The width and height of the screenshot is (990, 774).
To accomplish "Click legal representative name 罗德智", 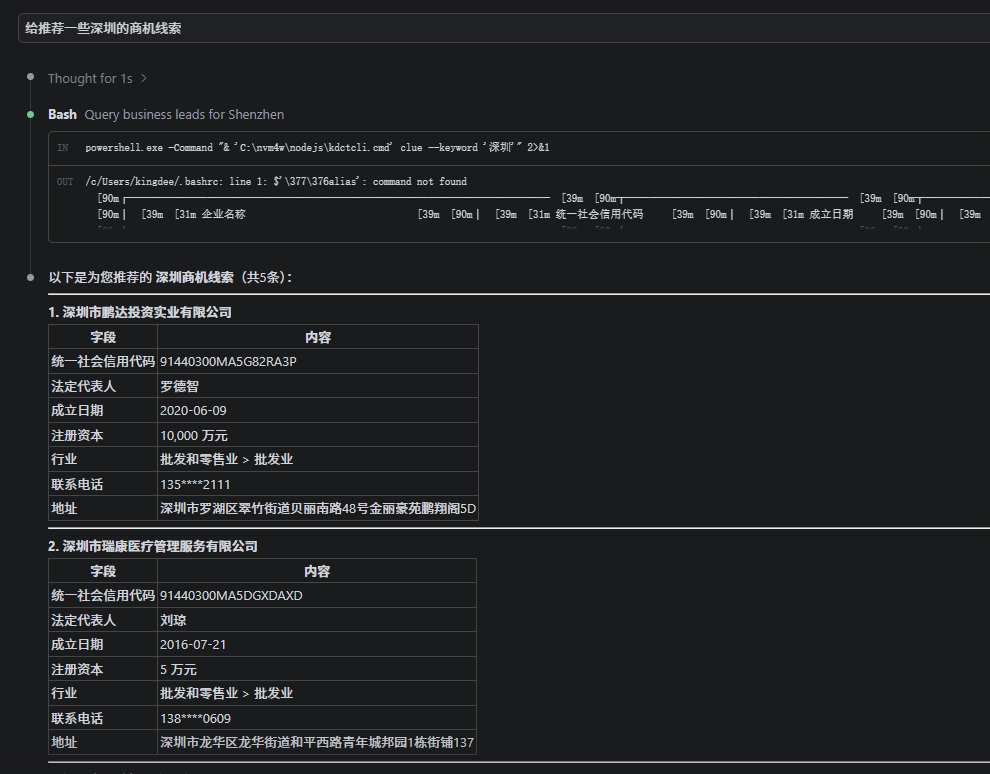I will pos(179,386).
